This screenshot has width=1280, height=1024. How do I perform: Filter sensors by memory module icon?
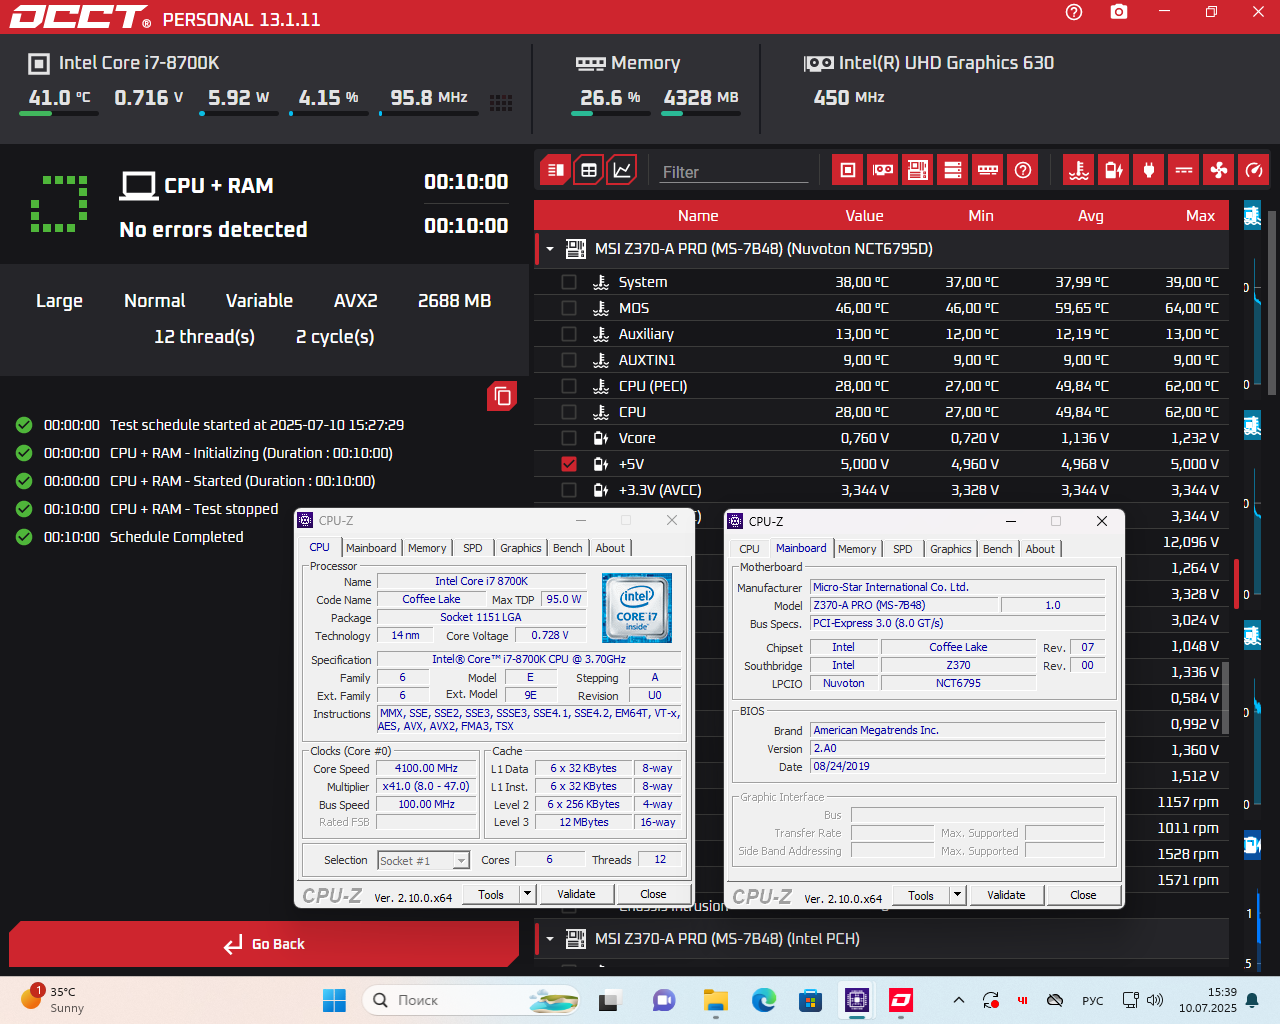point(988,170)
